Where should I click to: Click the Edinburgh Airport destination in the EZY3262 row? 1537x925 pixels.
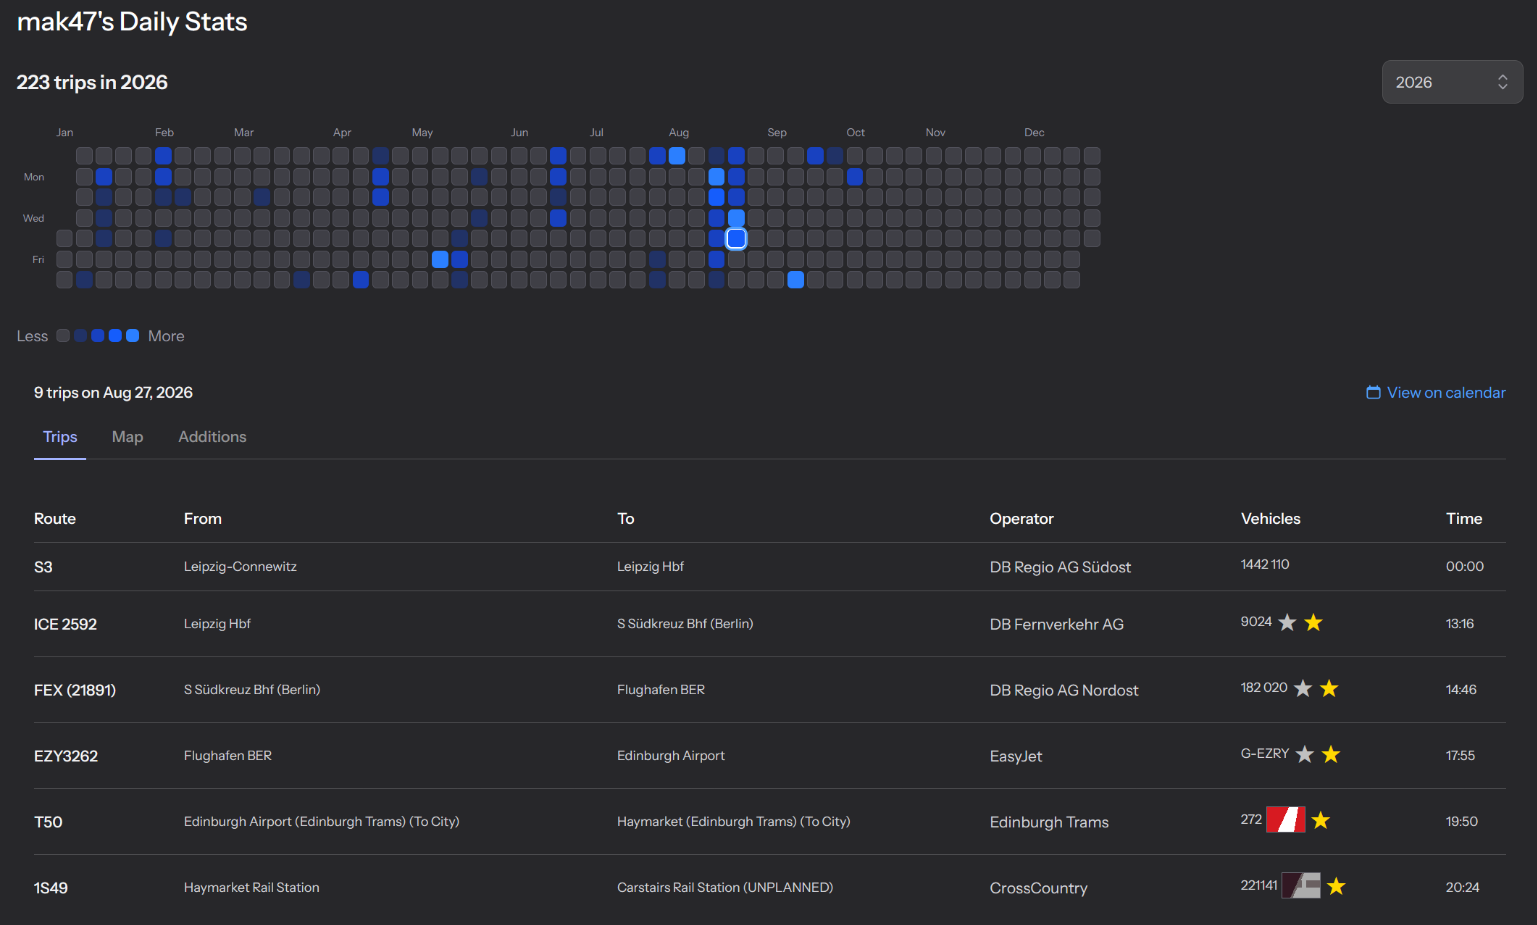point(671,756)
